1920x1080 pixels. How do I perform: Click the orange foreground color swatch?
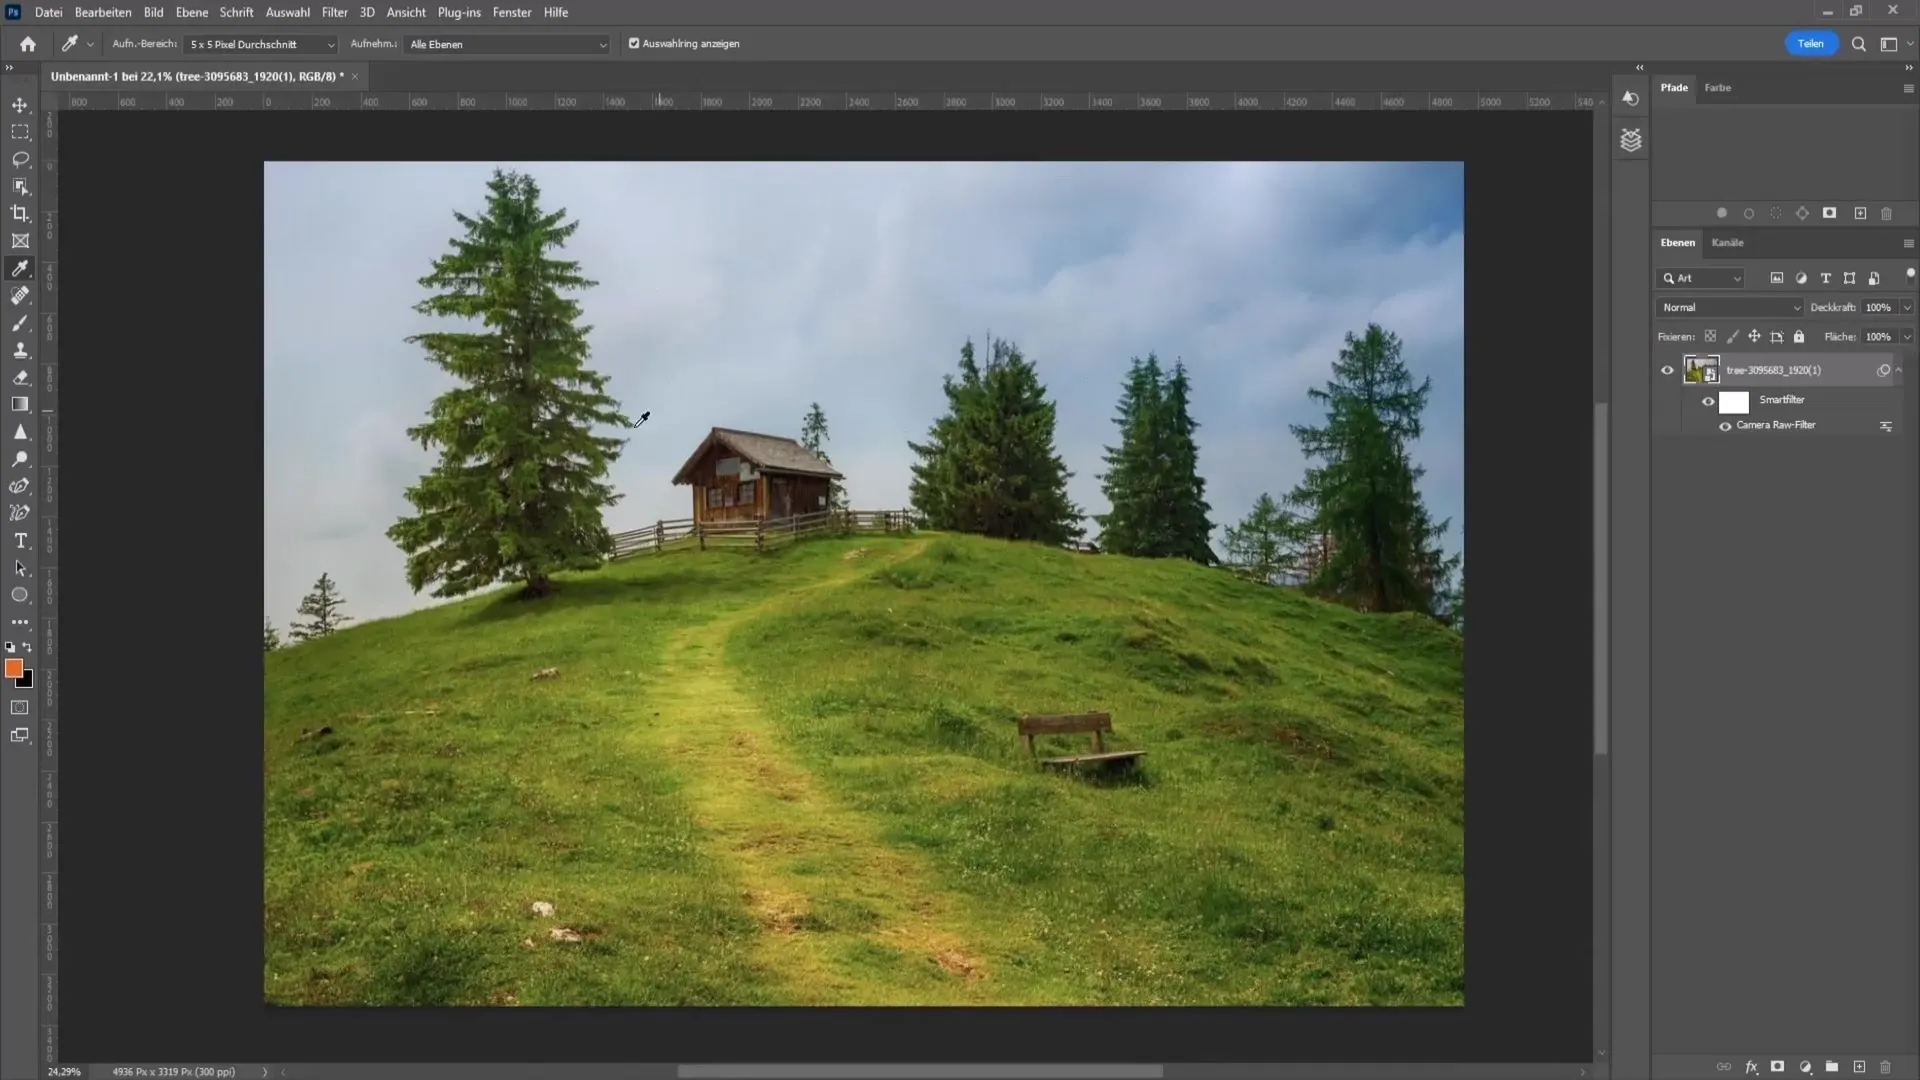13,668
